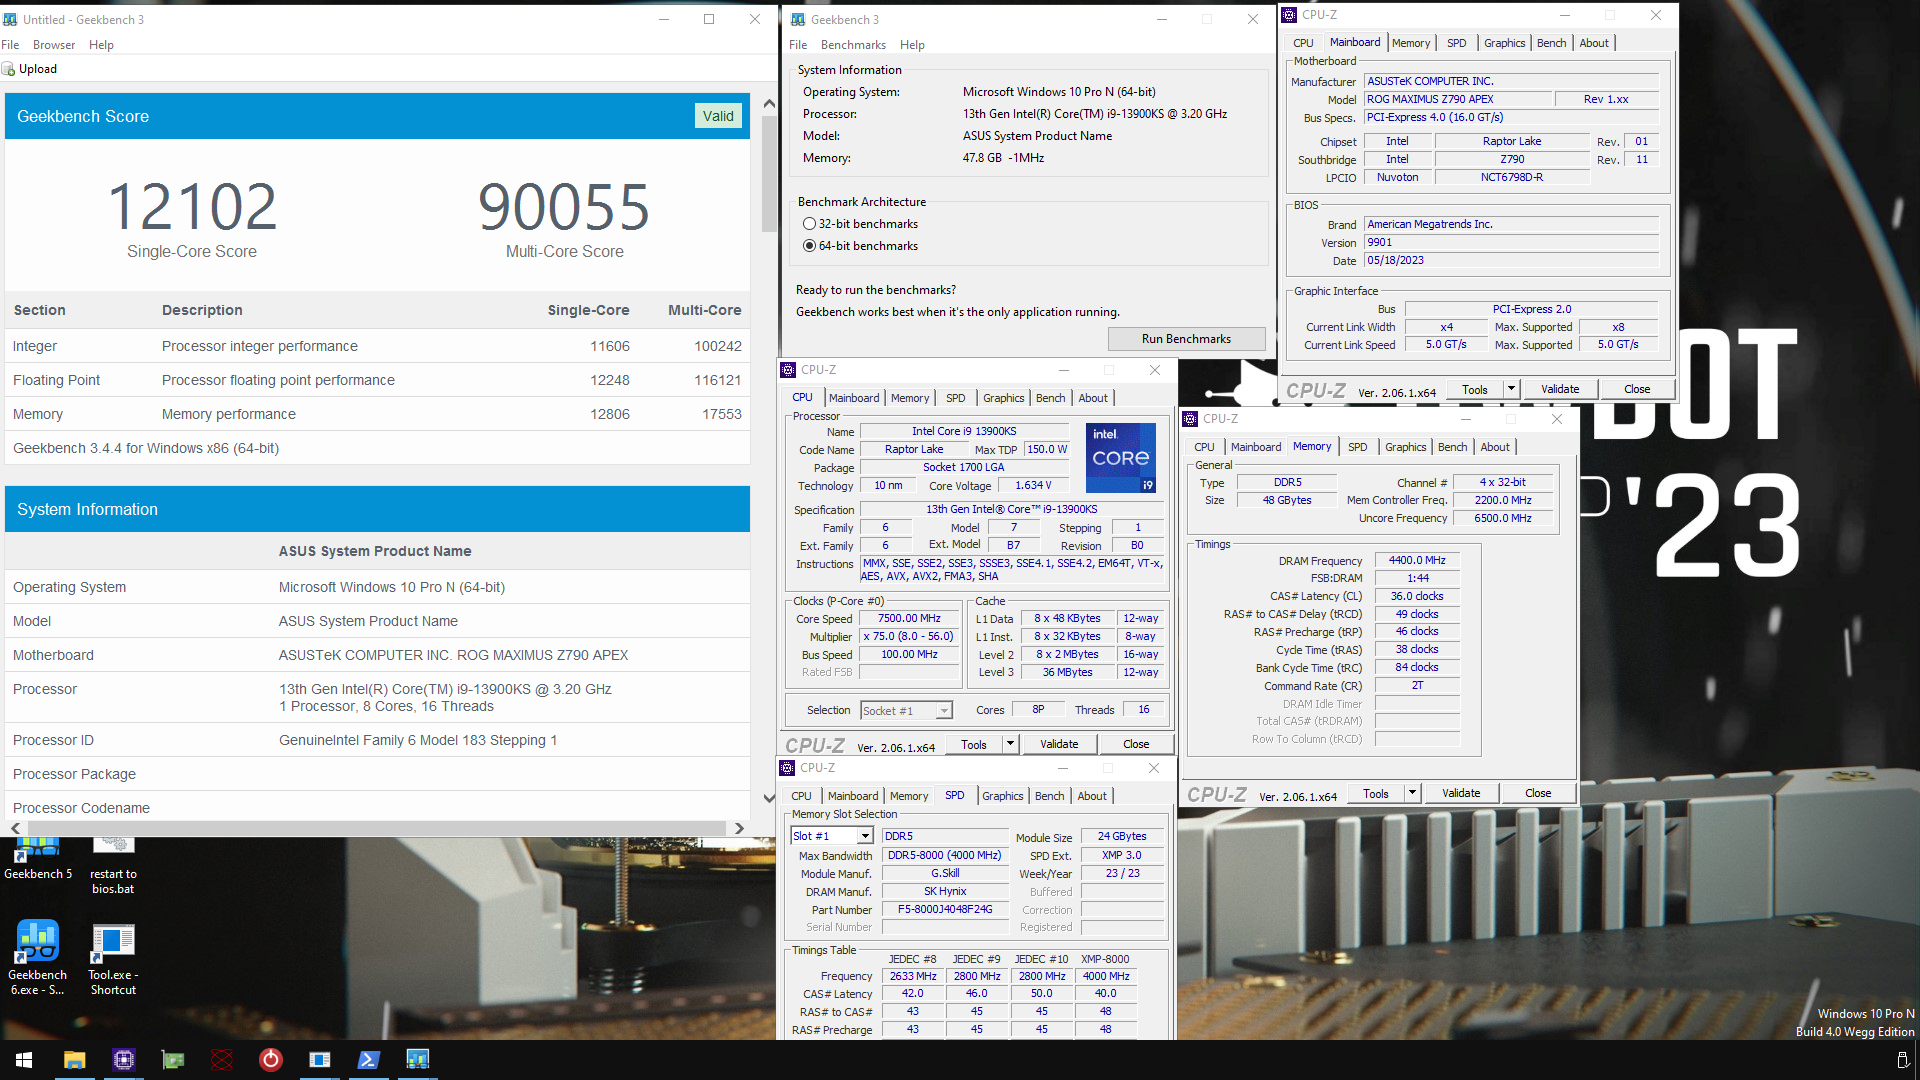Viewport: 1920px width, 1080px height.
Task: Open Benchmarks menu in Geekbench 3
Action: pyautogui.click(x=853, y=45)
